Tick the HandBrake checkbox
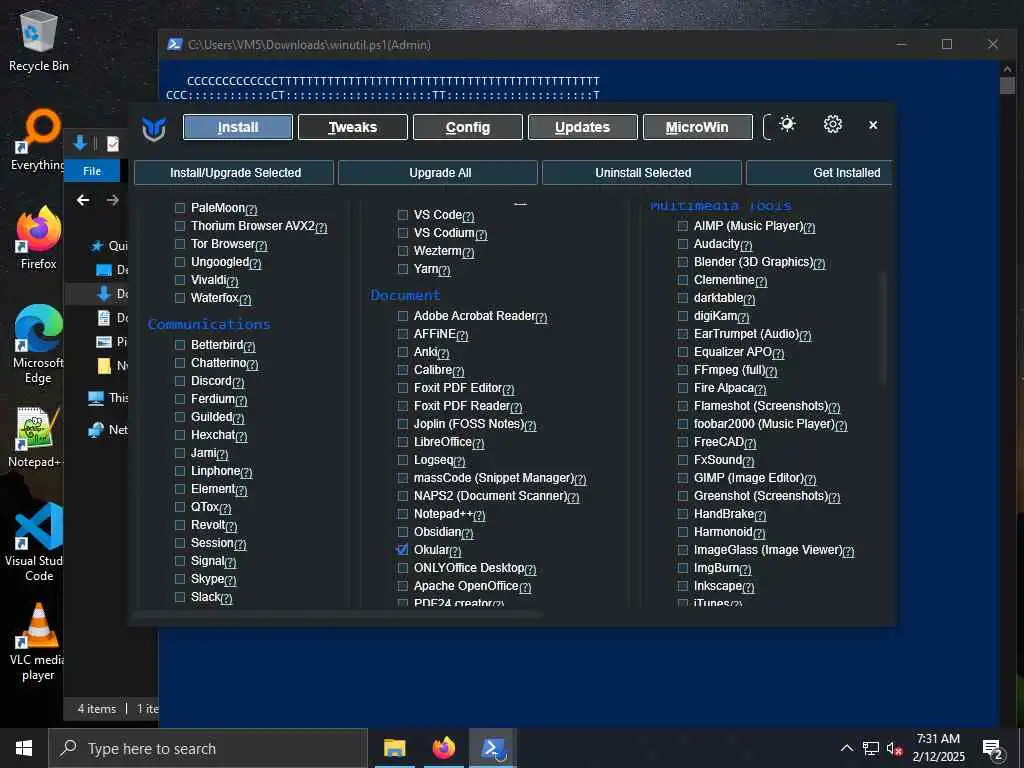Viewport: 1024px width, 768px height. 682,514
